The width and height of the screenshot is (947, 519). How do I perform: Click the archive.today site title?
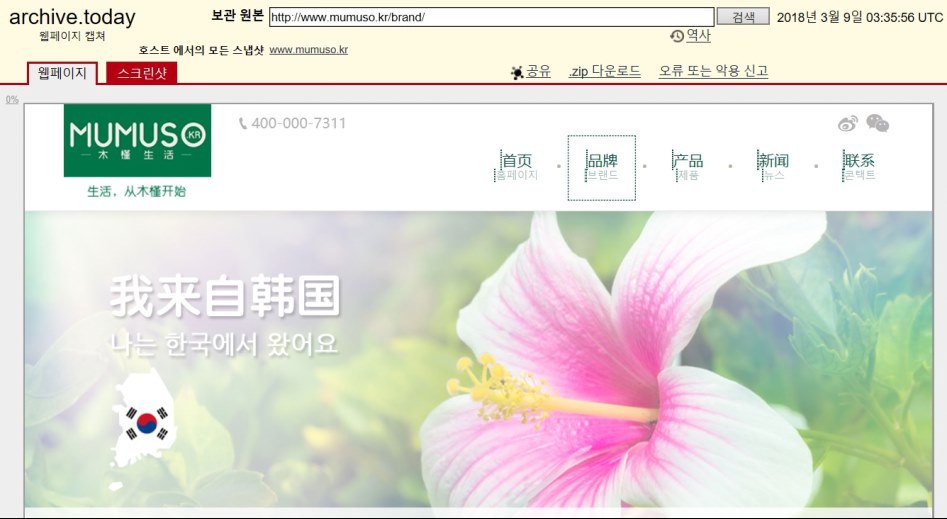72,17
